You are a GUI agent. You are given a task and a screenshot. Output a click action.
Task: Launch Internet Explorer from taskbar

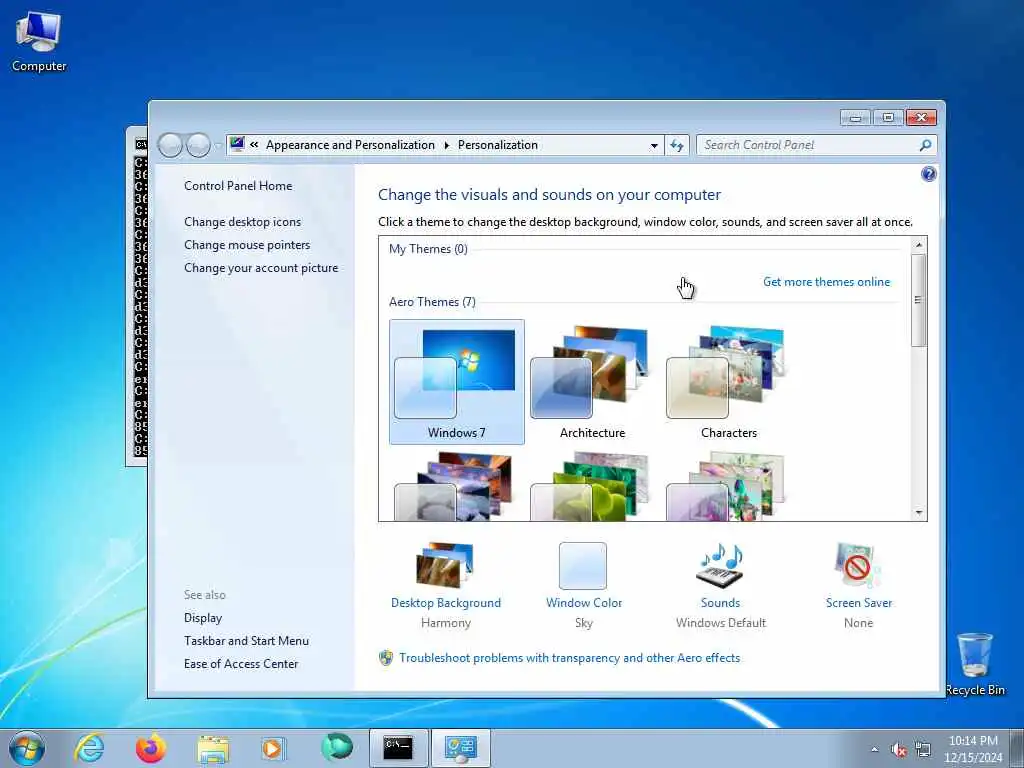tap(89, 748)
